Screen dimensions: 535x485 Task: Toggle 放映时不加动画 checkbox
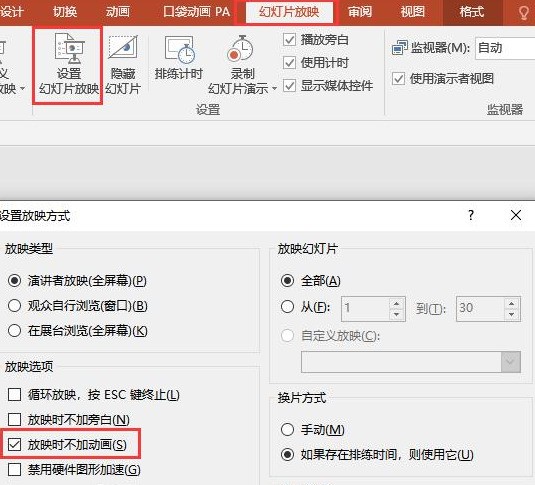pos(14,444)
